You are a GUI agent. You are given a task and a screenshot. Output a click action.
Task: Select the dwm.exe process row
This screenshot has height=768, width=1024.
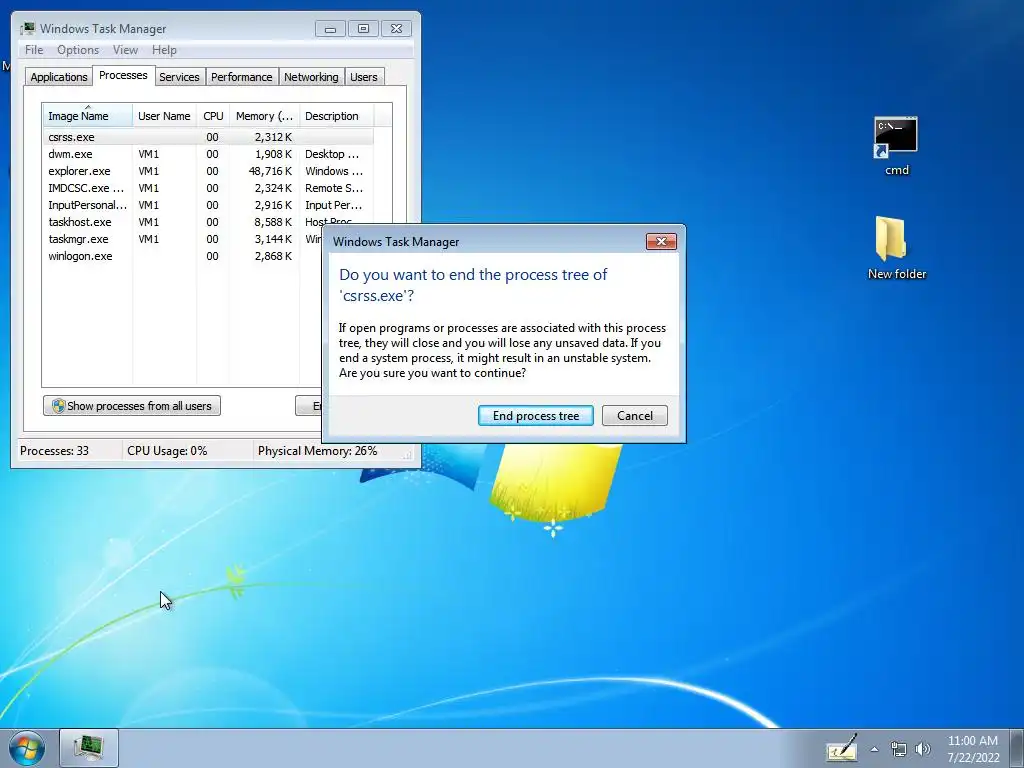pyautogui.click(x=208, y=154)
